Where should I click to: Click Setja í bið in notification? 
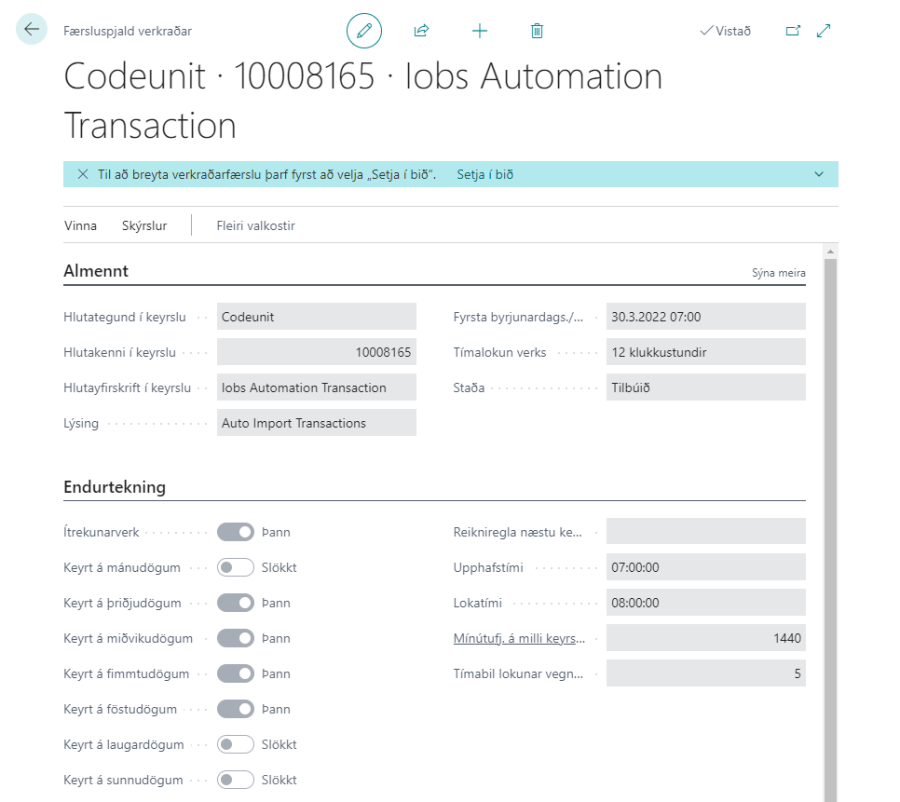(485, 175)
